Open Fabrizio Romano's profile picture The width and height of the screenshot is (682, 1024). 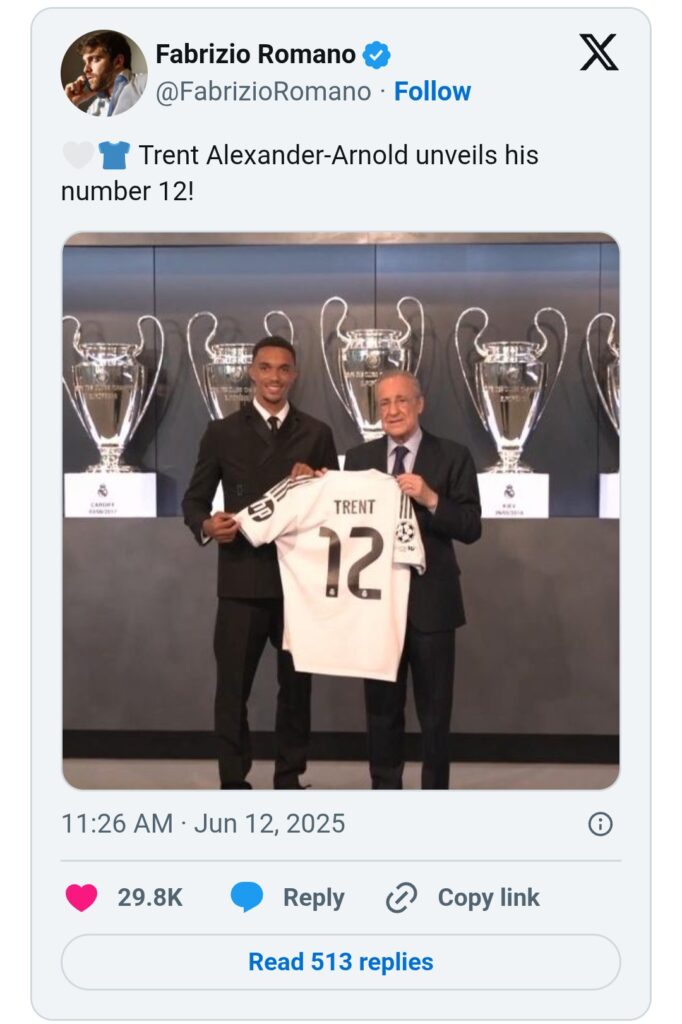point(104,73)
